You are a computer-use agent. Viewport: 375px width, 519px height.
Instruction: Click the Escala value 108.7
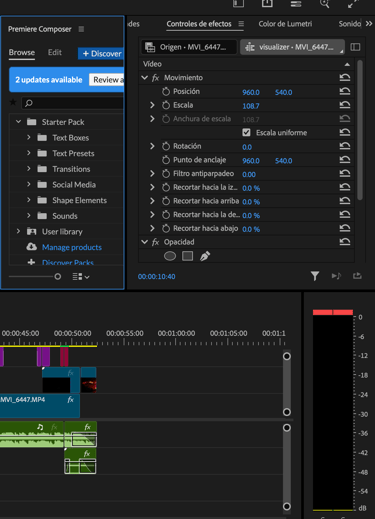tap(251, 106)
